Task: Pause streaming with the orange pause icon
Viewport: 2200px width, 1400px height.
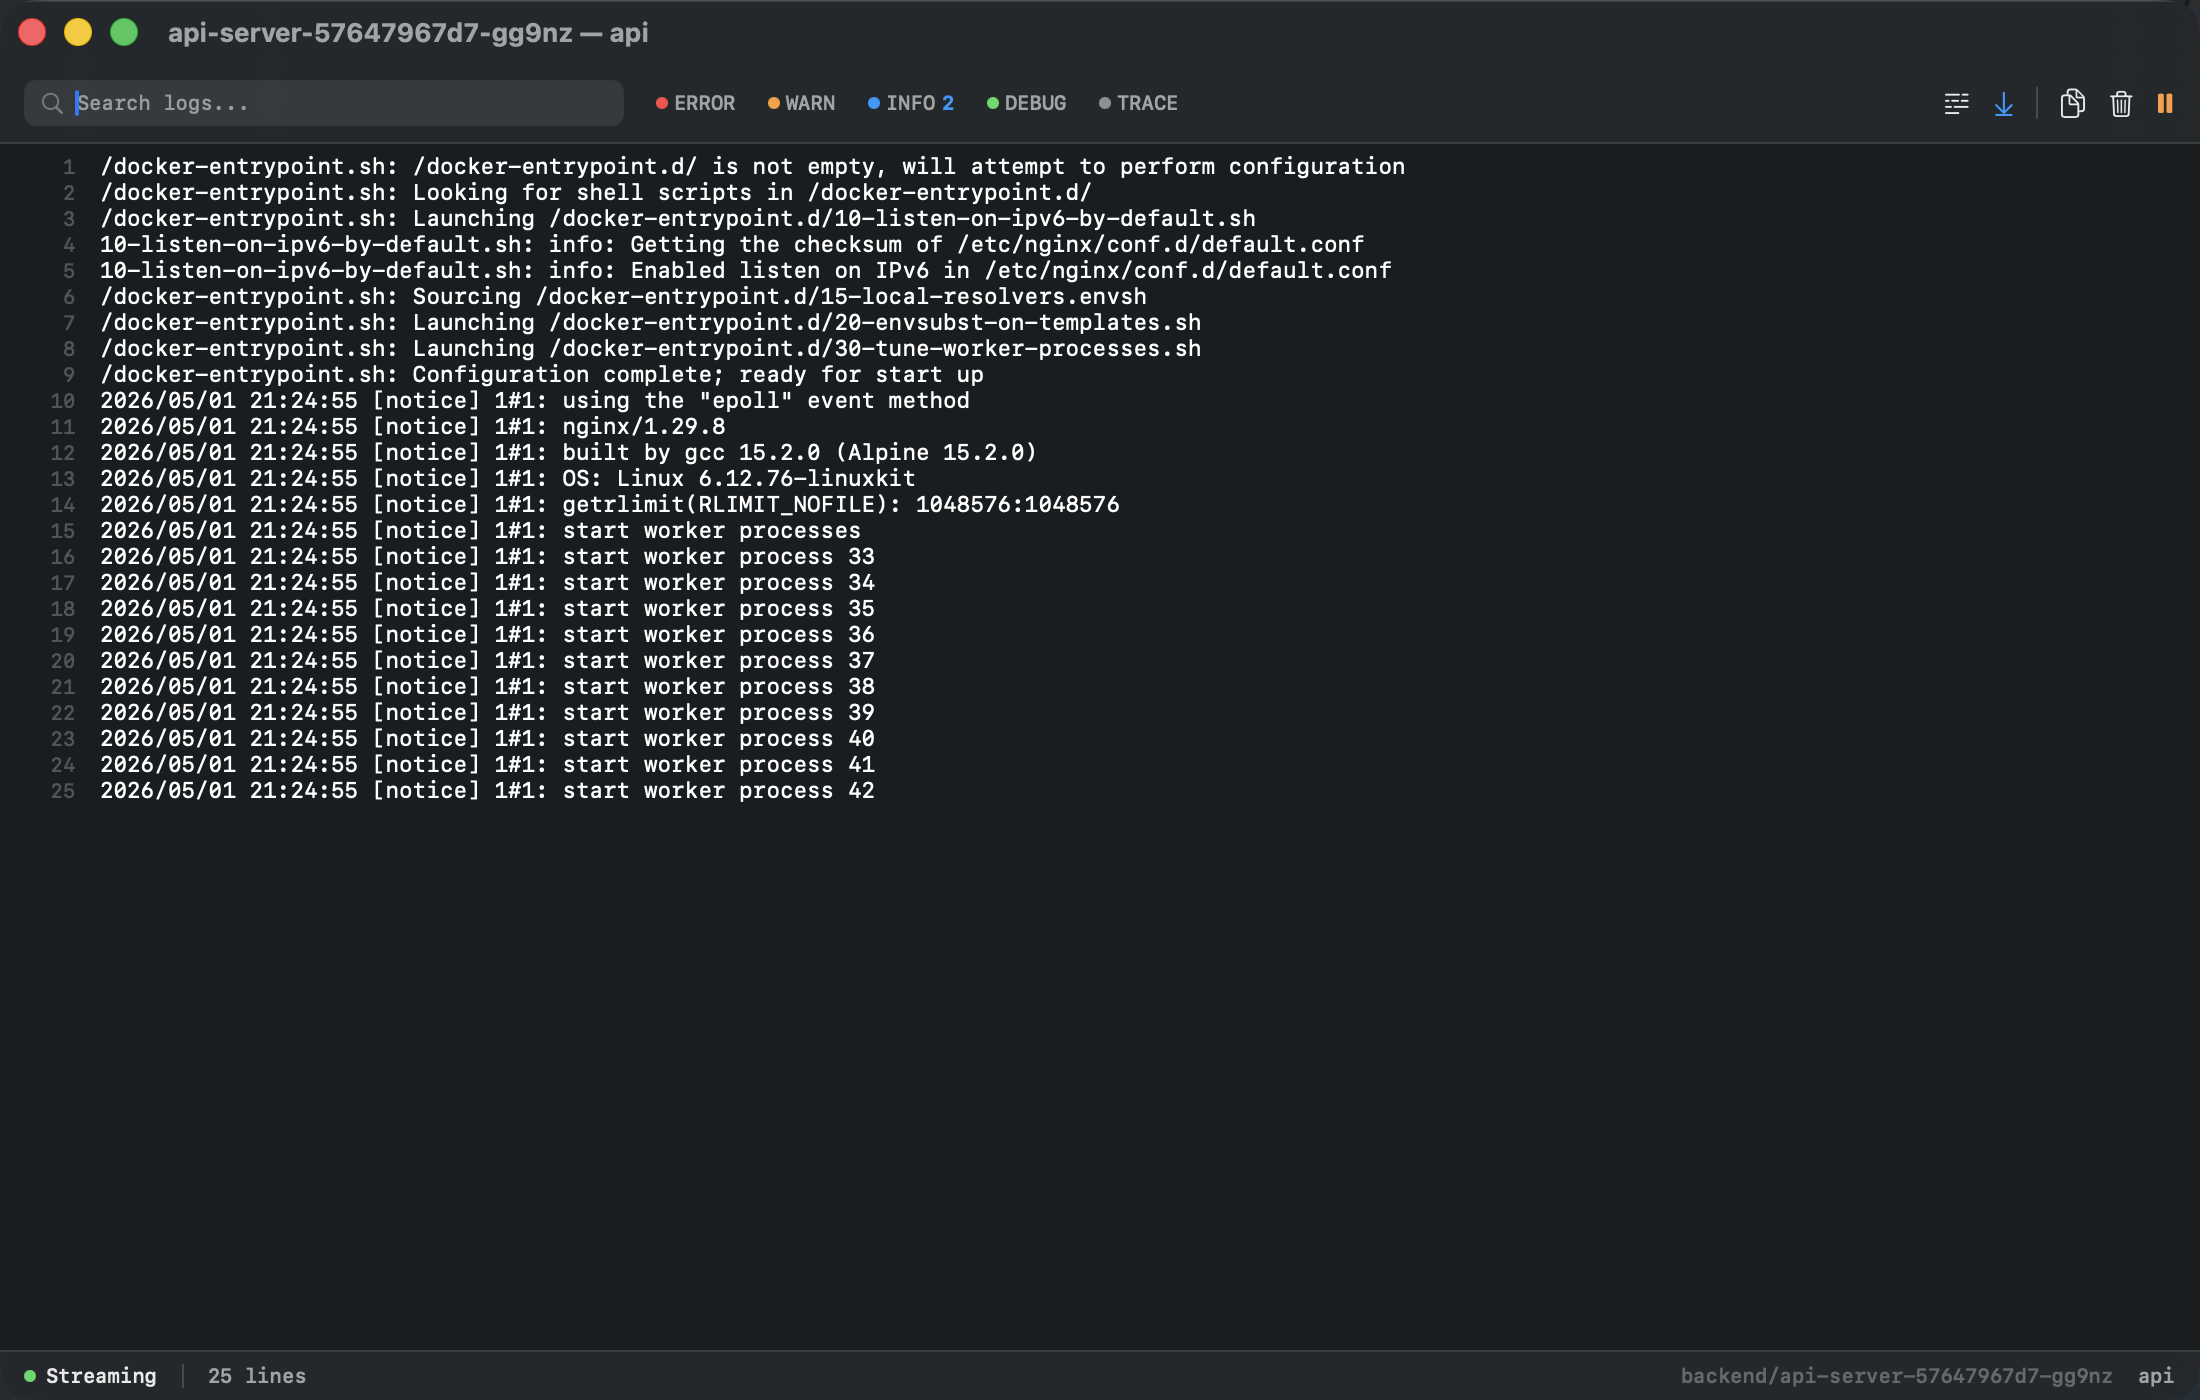Action: click(x=2165, y=103)
